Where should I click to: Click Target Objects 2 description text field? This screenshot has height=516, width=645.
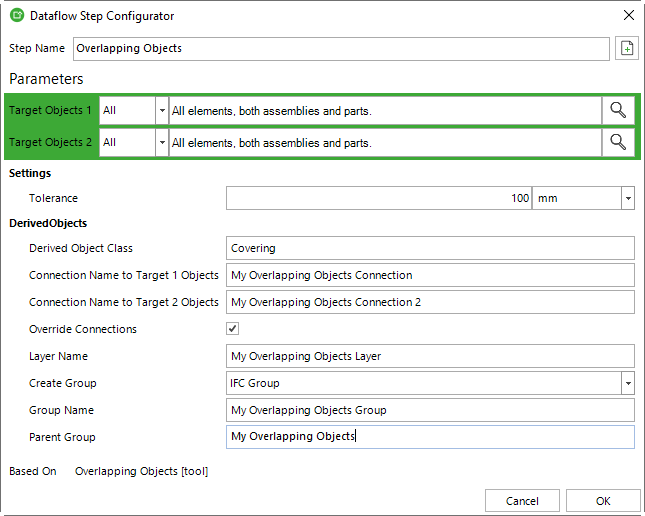coord(385,142)
